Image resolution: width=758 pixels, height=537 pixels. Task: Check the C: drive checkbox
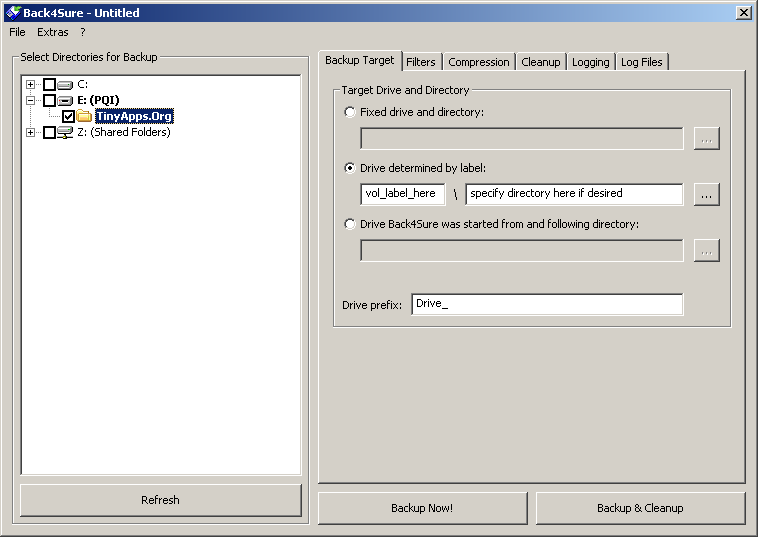[49, 85]
